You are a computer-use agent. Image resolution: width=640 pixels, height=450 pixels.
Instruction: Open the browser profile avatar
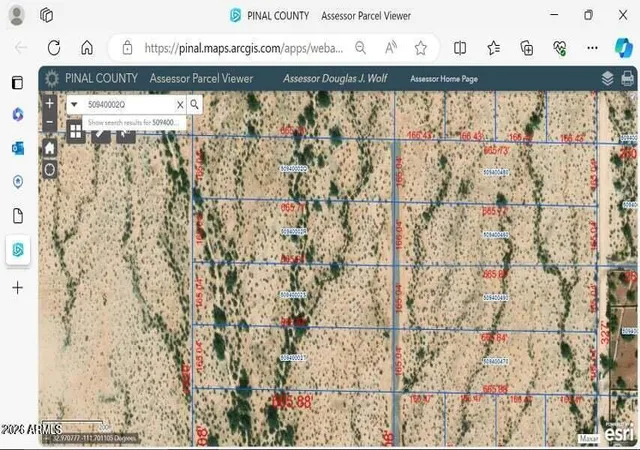click(x=17, y=16)
